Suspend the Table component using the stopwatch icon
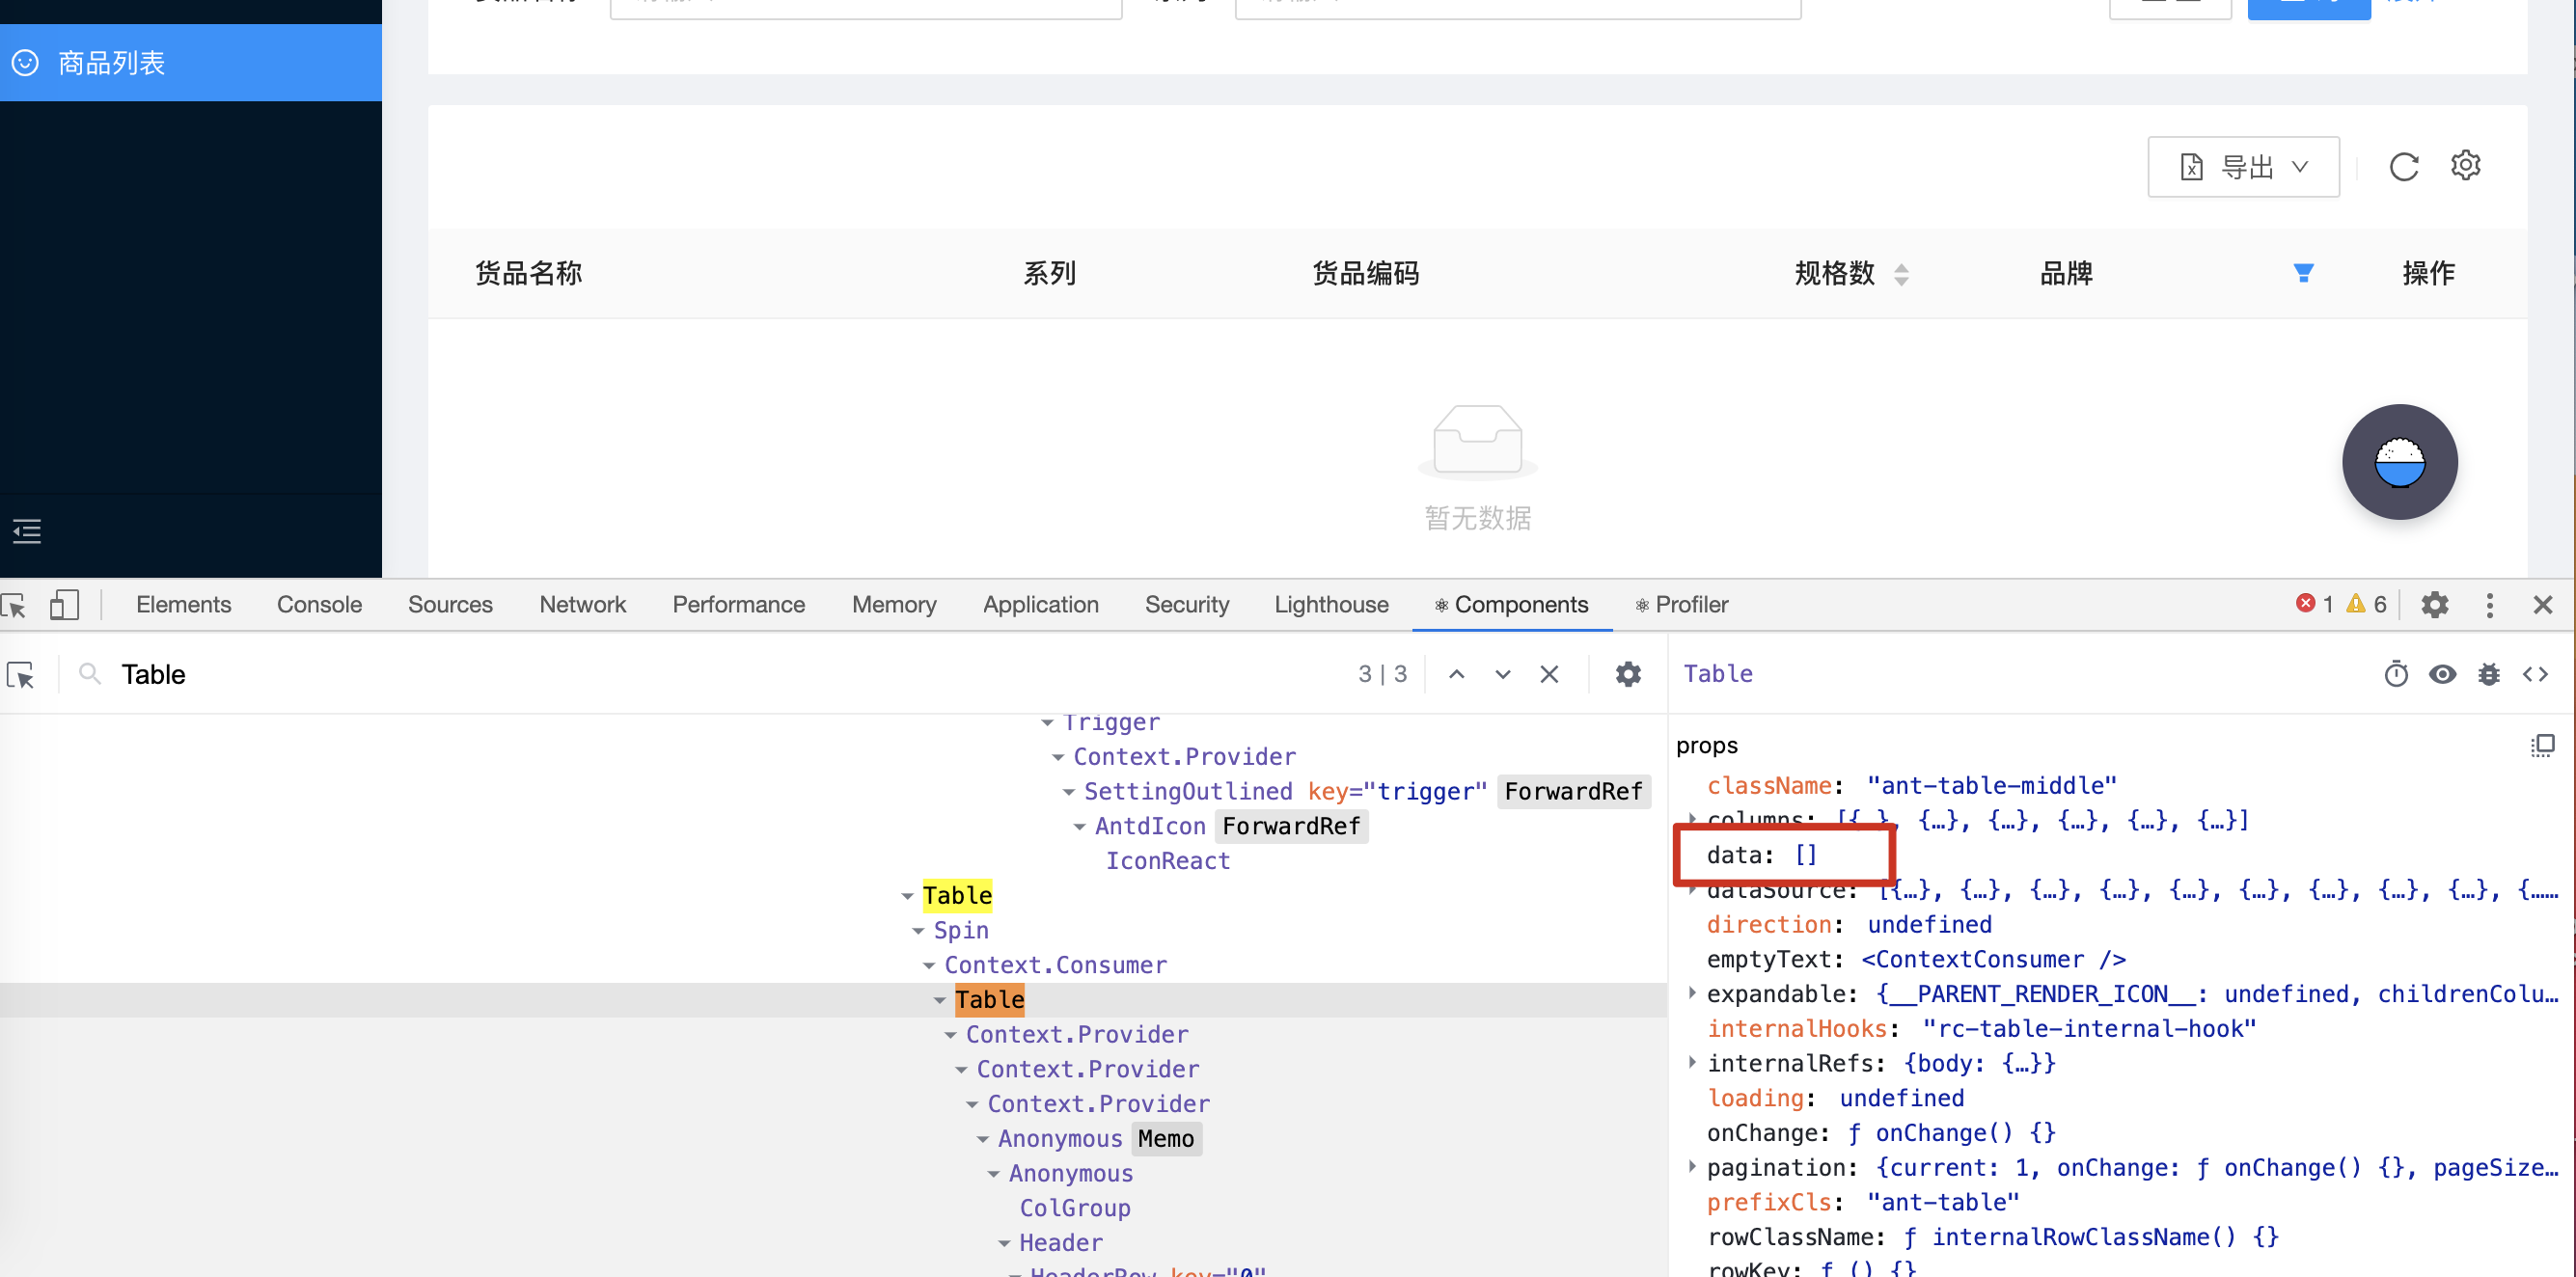The height and width of the screenshot is (1277, 2576). point(2396,674)
